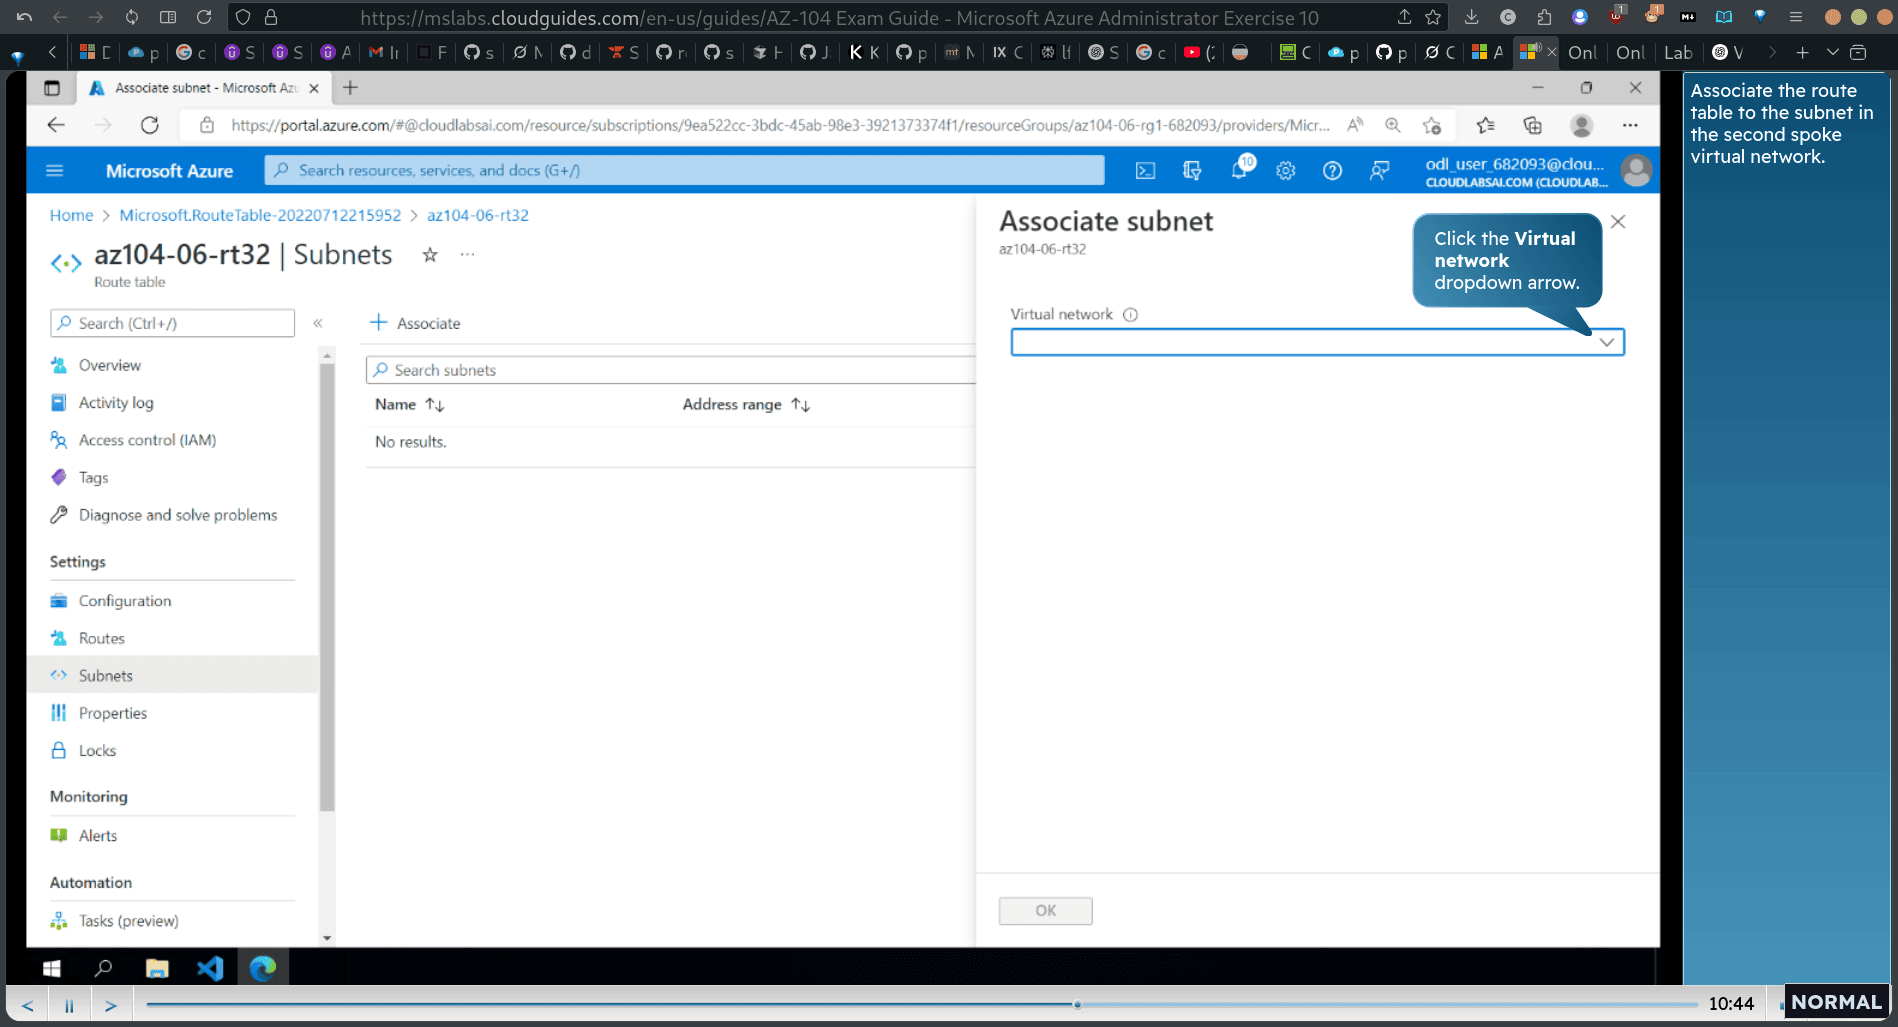
Task: Open Diagnose and solve problems
Action: click(x=178, y=515)
